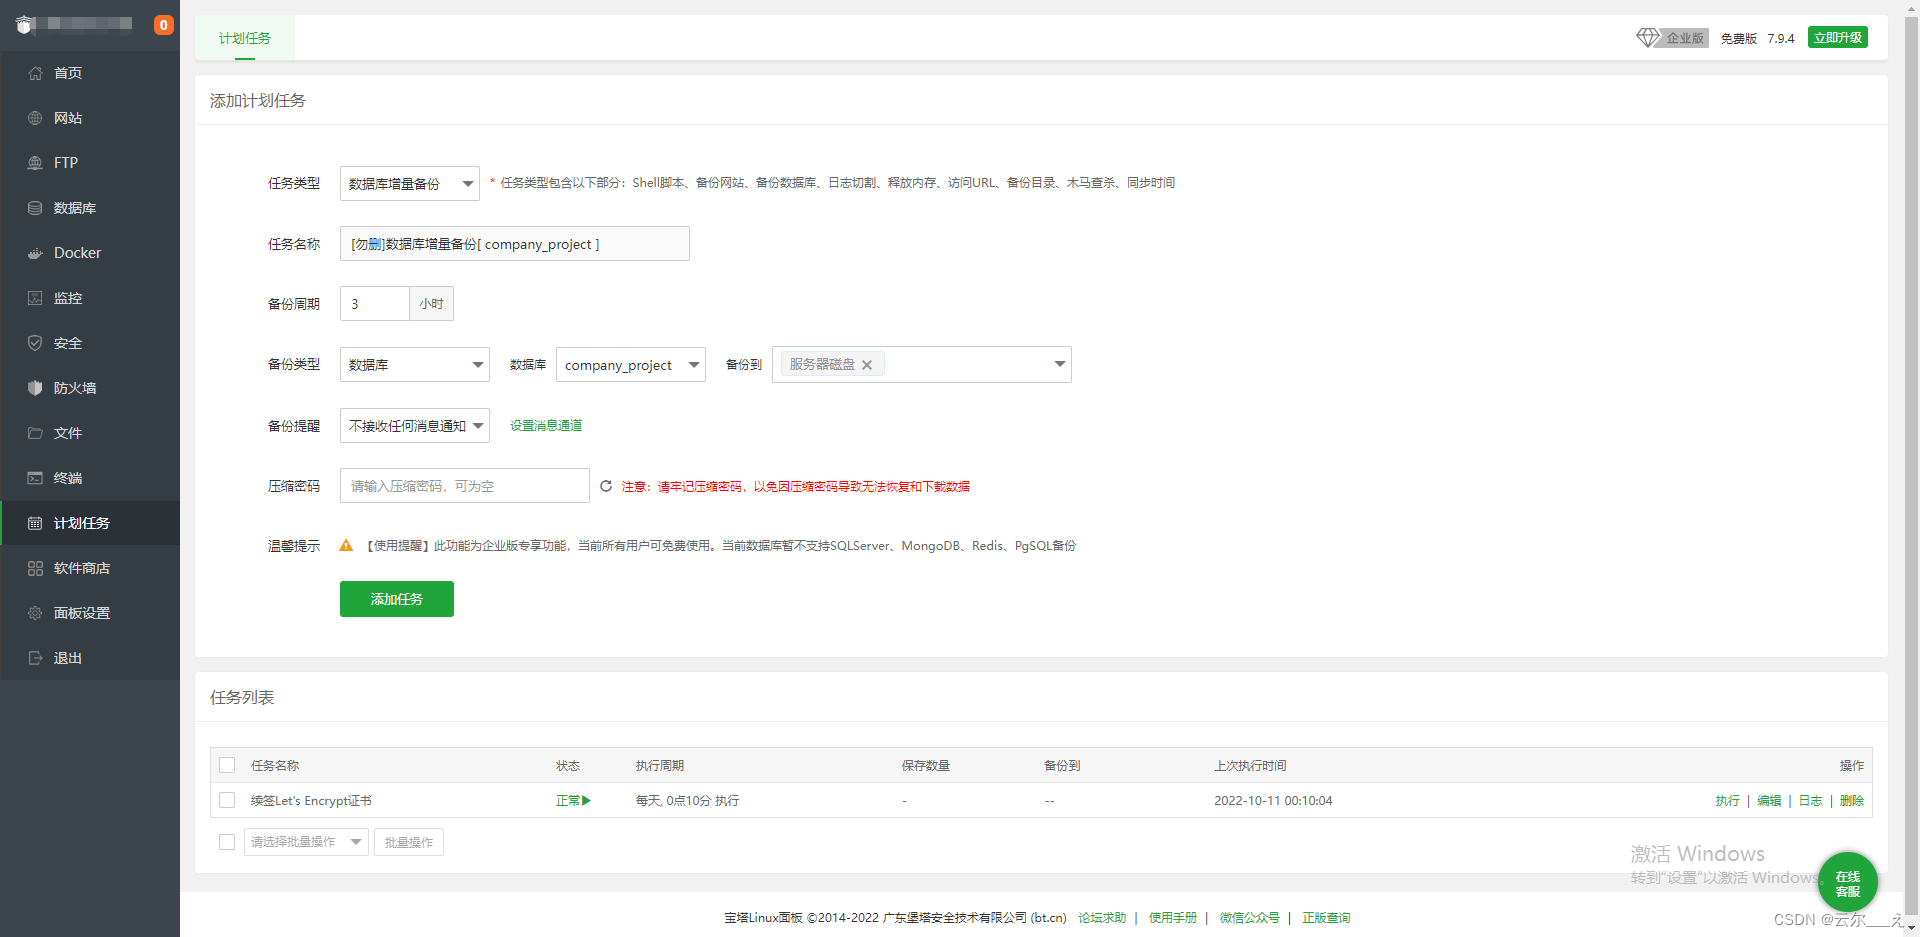Viewport: 1920px width, 937px height.
Task: Click the 正常 status of the Let's Encrypt task
Action: click(568, 800)
